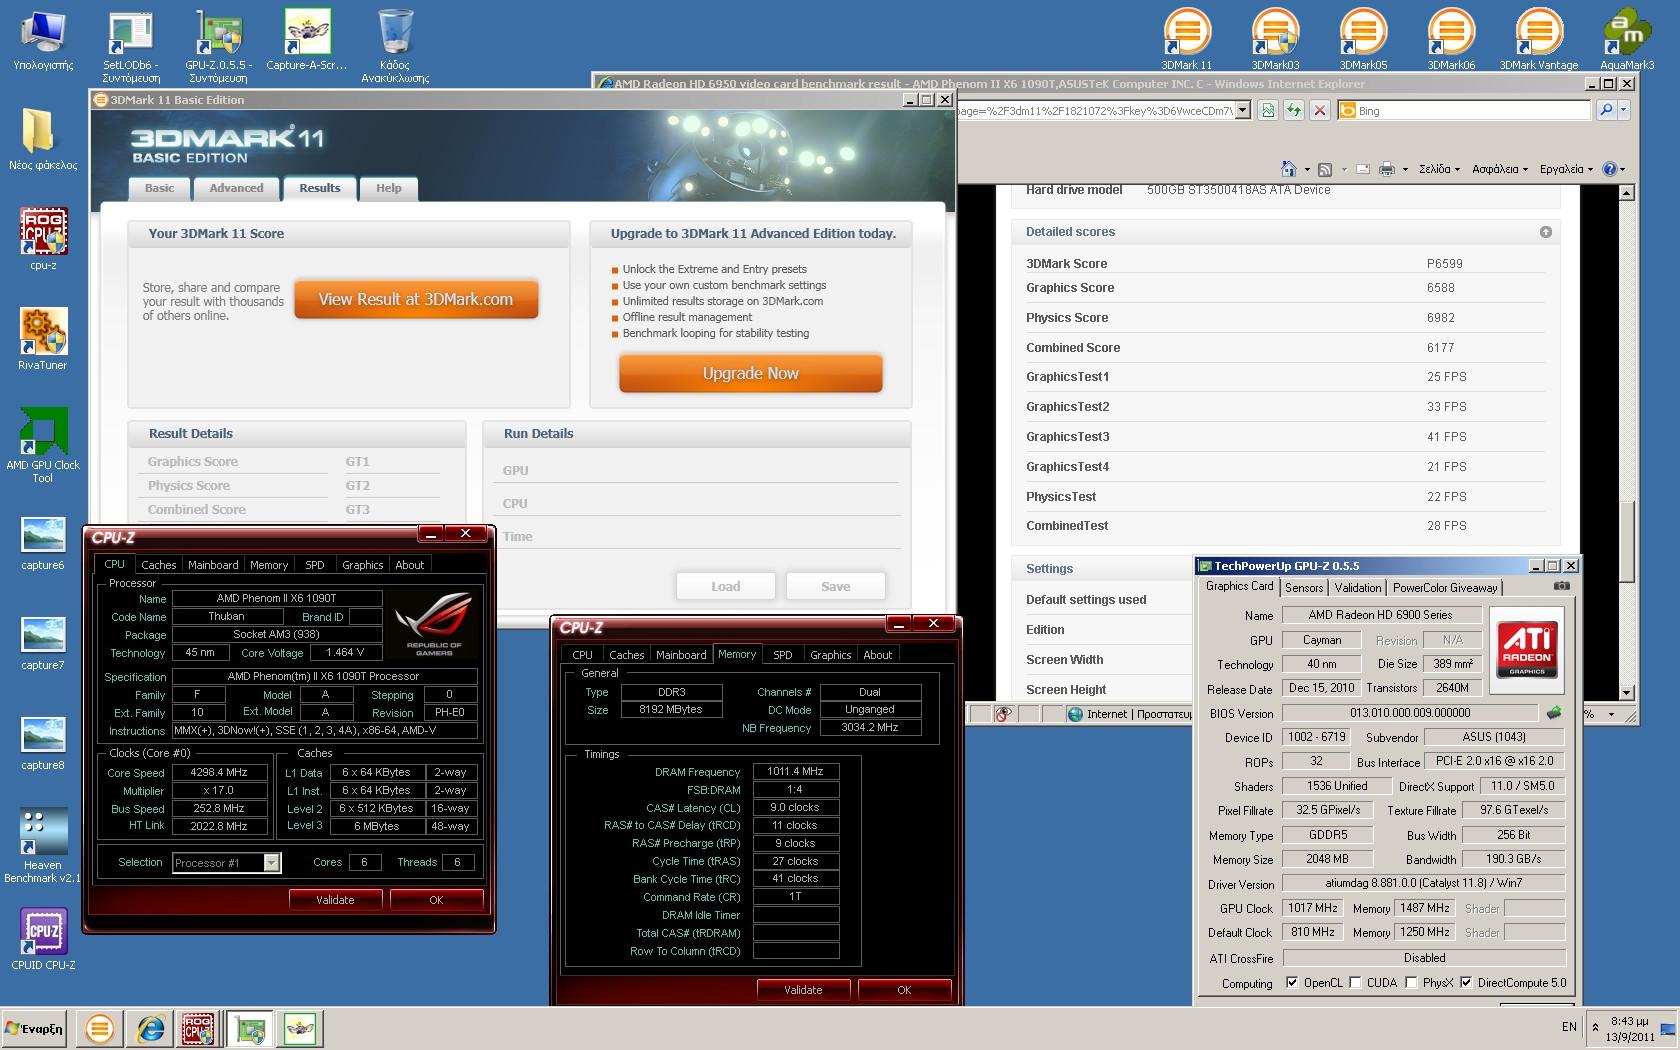Click the Upgrade Now button

coord(750,373)
